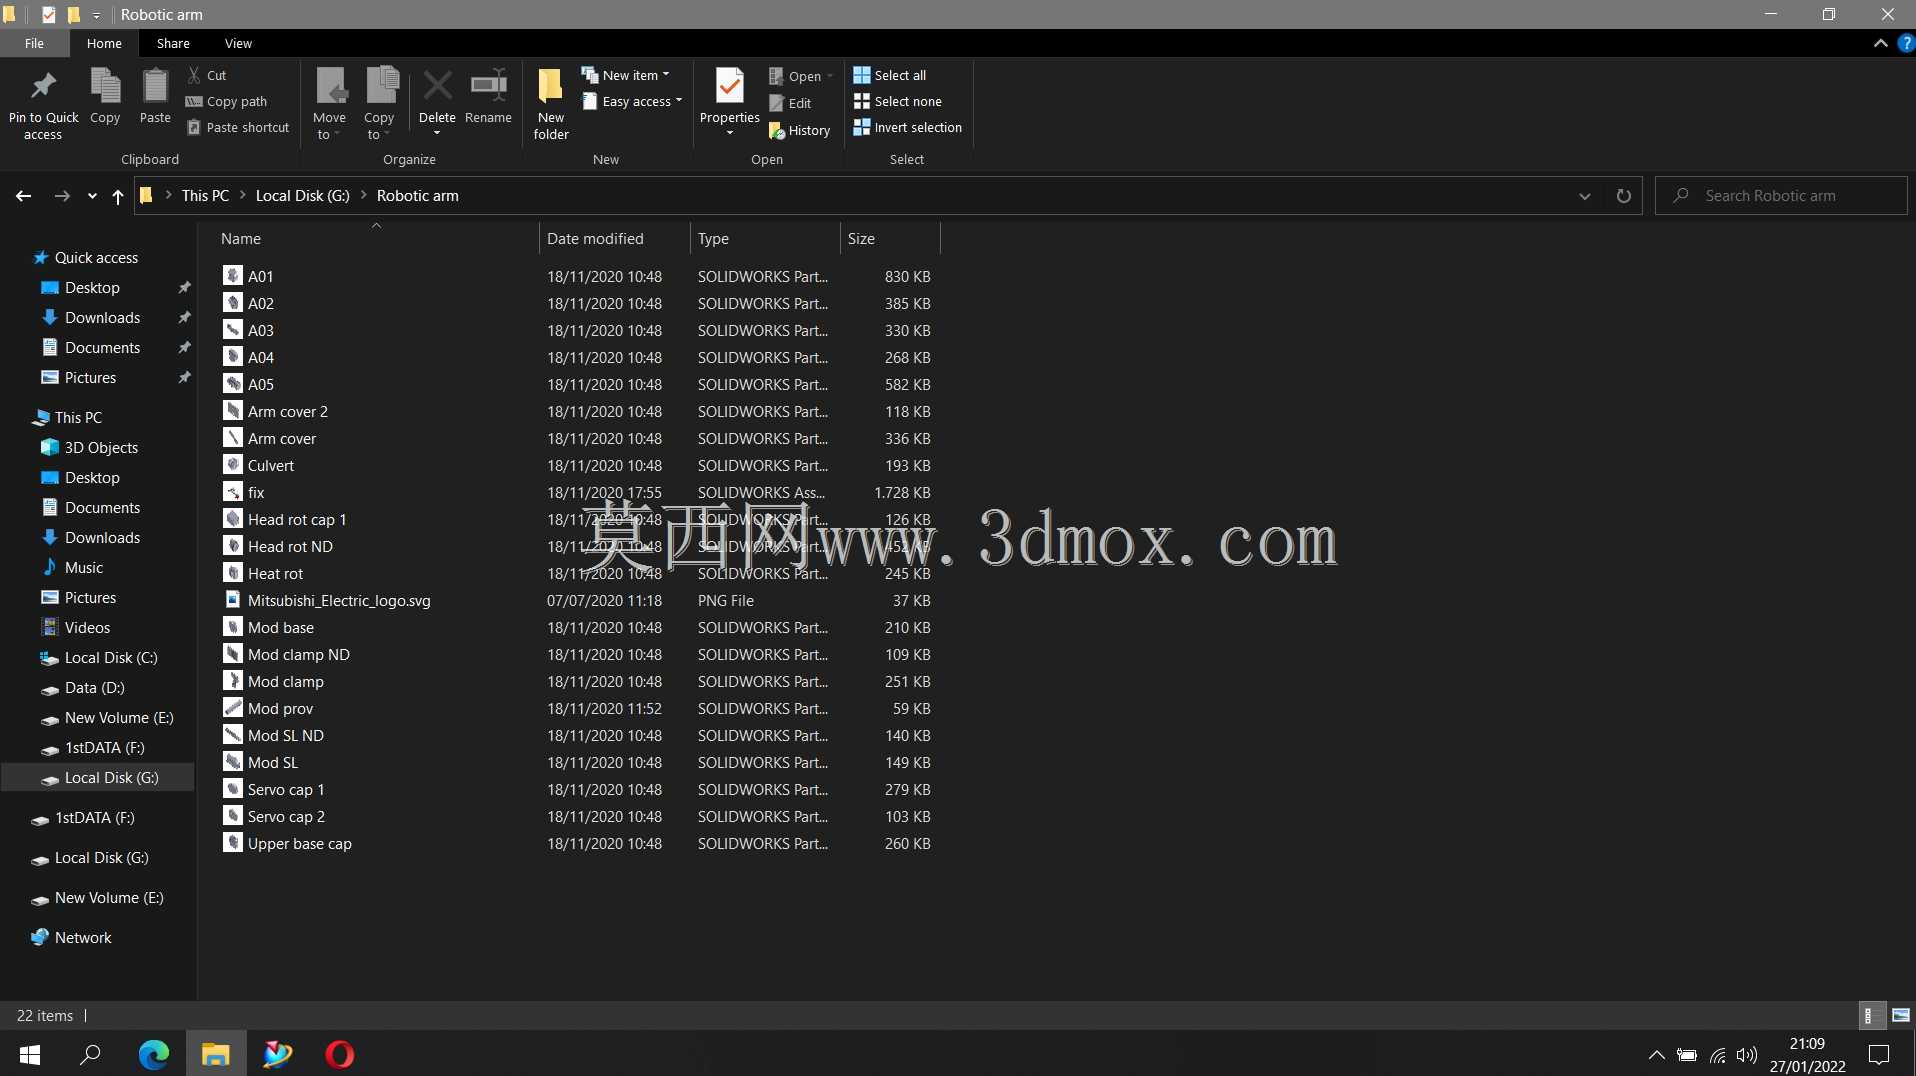Open the Move to dropdown
1916x1076 pixels.
330,126
